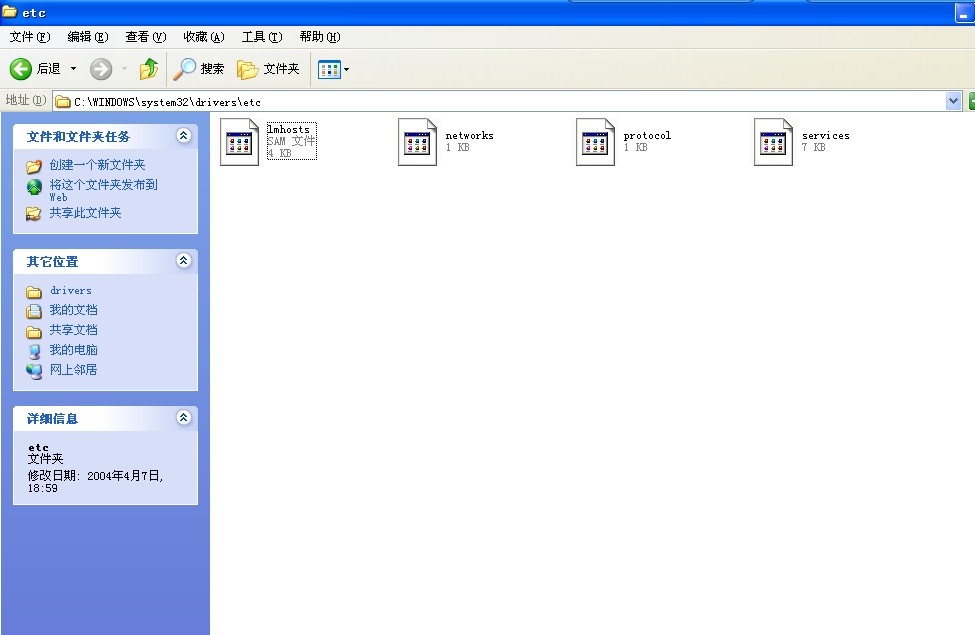
Task: Open the 收藏(A) menu
Action: (x=203, y=37)
